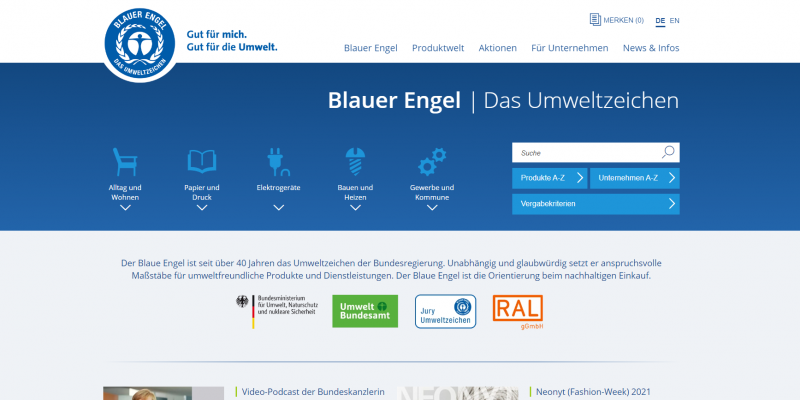Click the search magnifier icon
Image resolution: width=800 pixels, height=400 pixels.
pos(668,152)
